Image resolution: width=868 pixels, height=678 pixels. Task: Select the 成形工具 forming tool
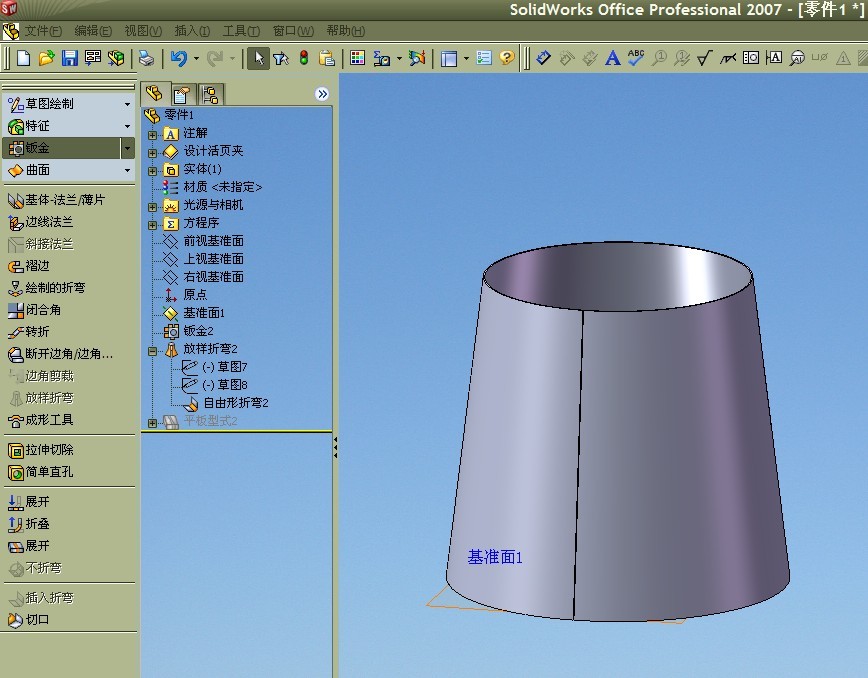click(40, 420)
